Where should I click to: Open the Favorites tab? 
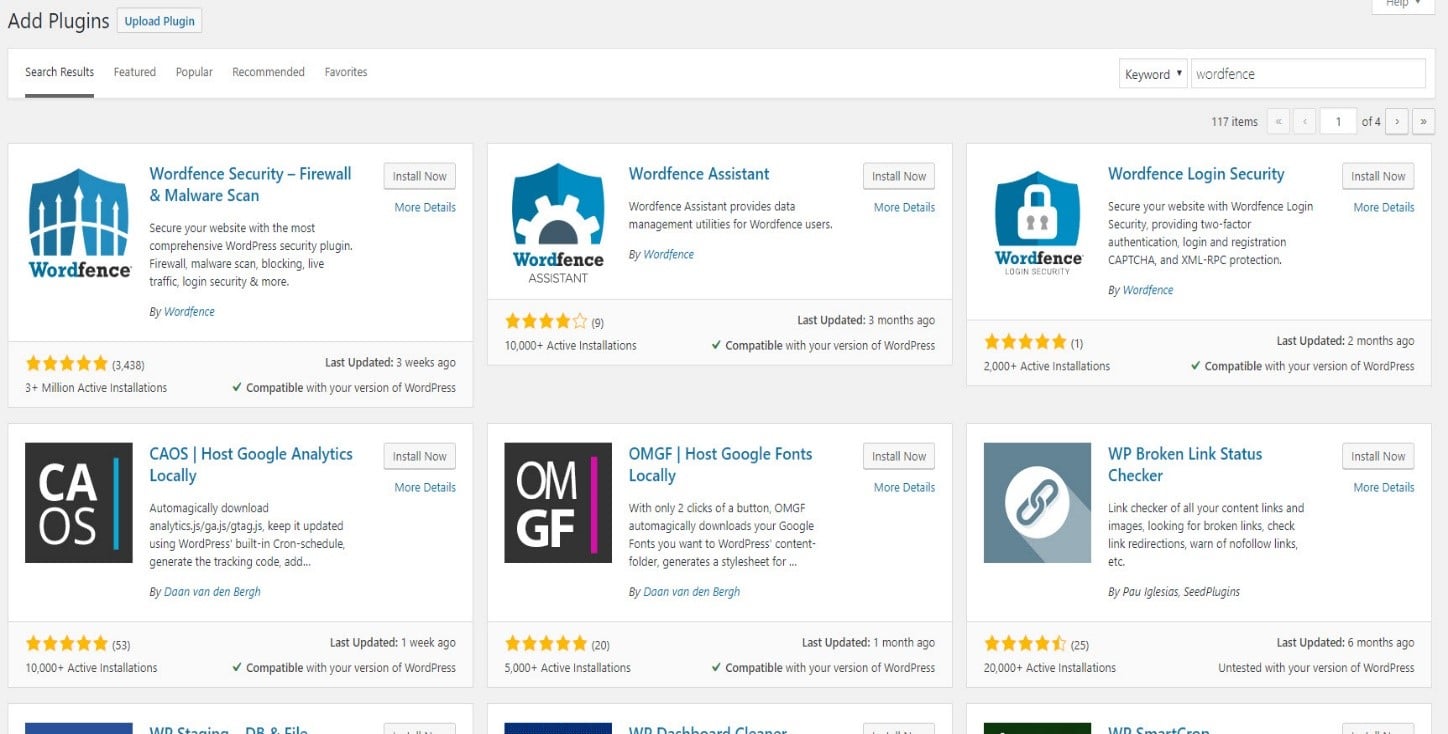point(346,72)
